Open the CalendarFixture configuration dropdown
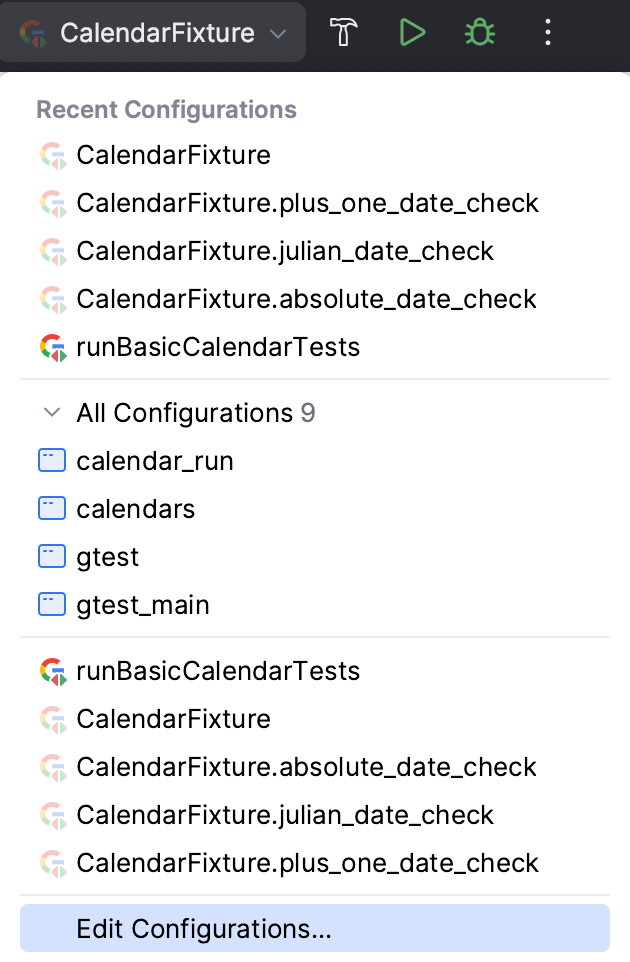This screenshot has width=630, height=962. pyautogui.click(x=150, y=32)
